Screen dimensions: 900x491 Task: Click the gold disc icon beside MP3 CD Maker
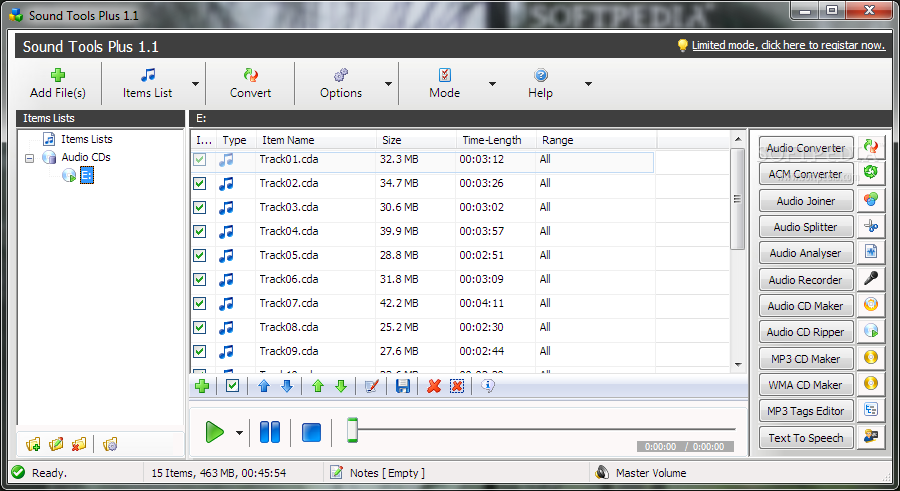tap(871, 358)
